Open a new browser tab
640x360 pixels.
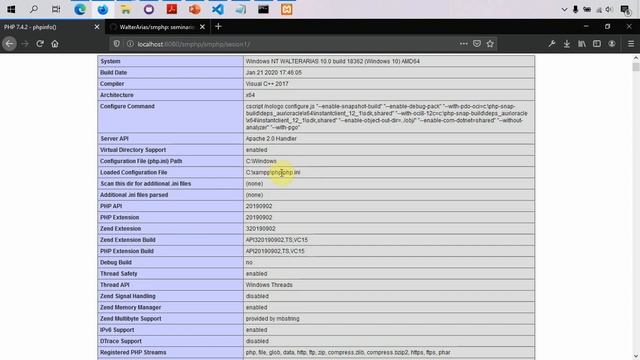tap(218, 27)
